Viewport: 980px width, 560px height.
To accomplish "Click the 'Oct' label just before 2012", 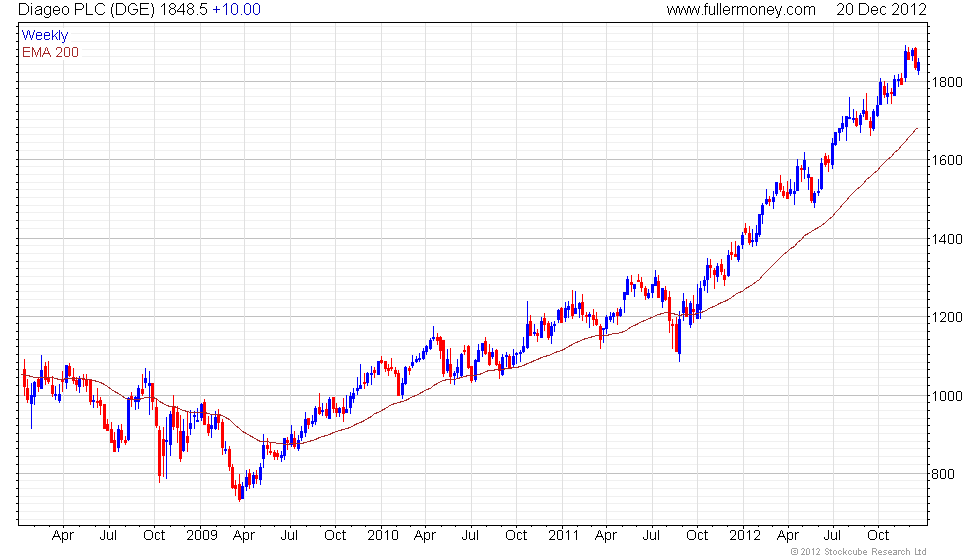I will coord(697,535).
